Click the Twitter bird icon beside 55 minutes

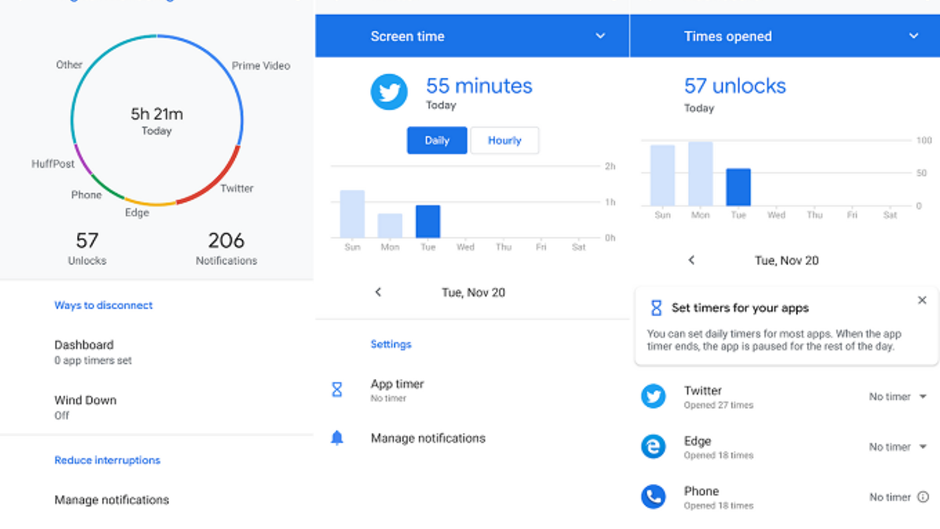[x=389, y=92]
